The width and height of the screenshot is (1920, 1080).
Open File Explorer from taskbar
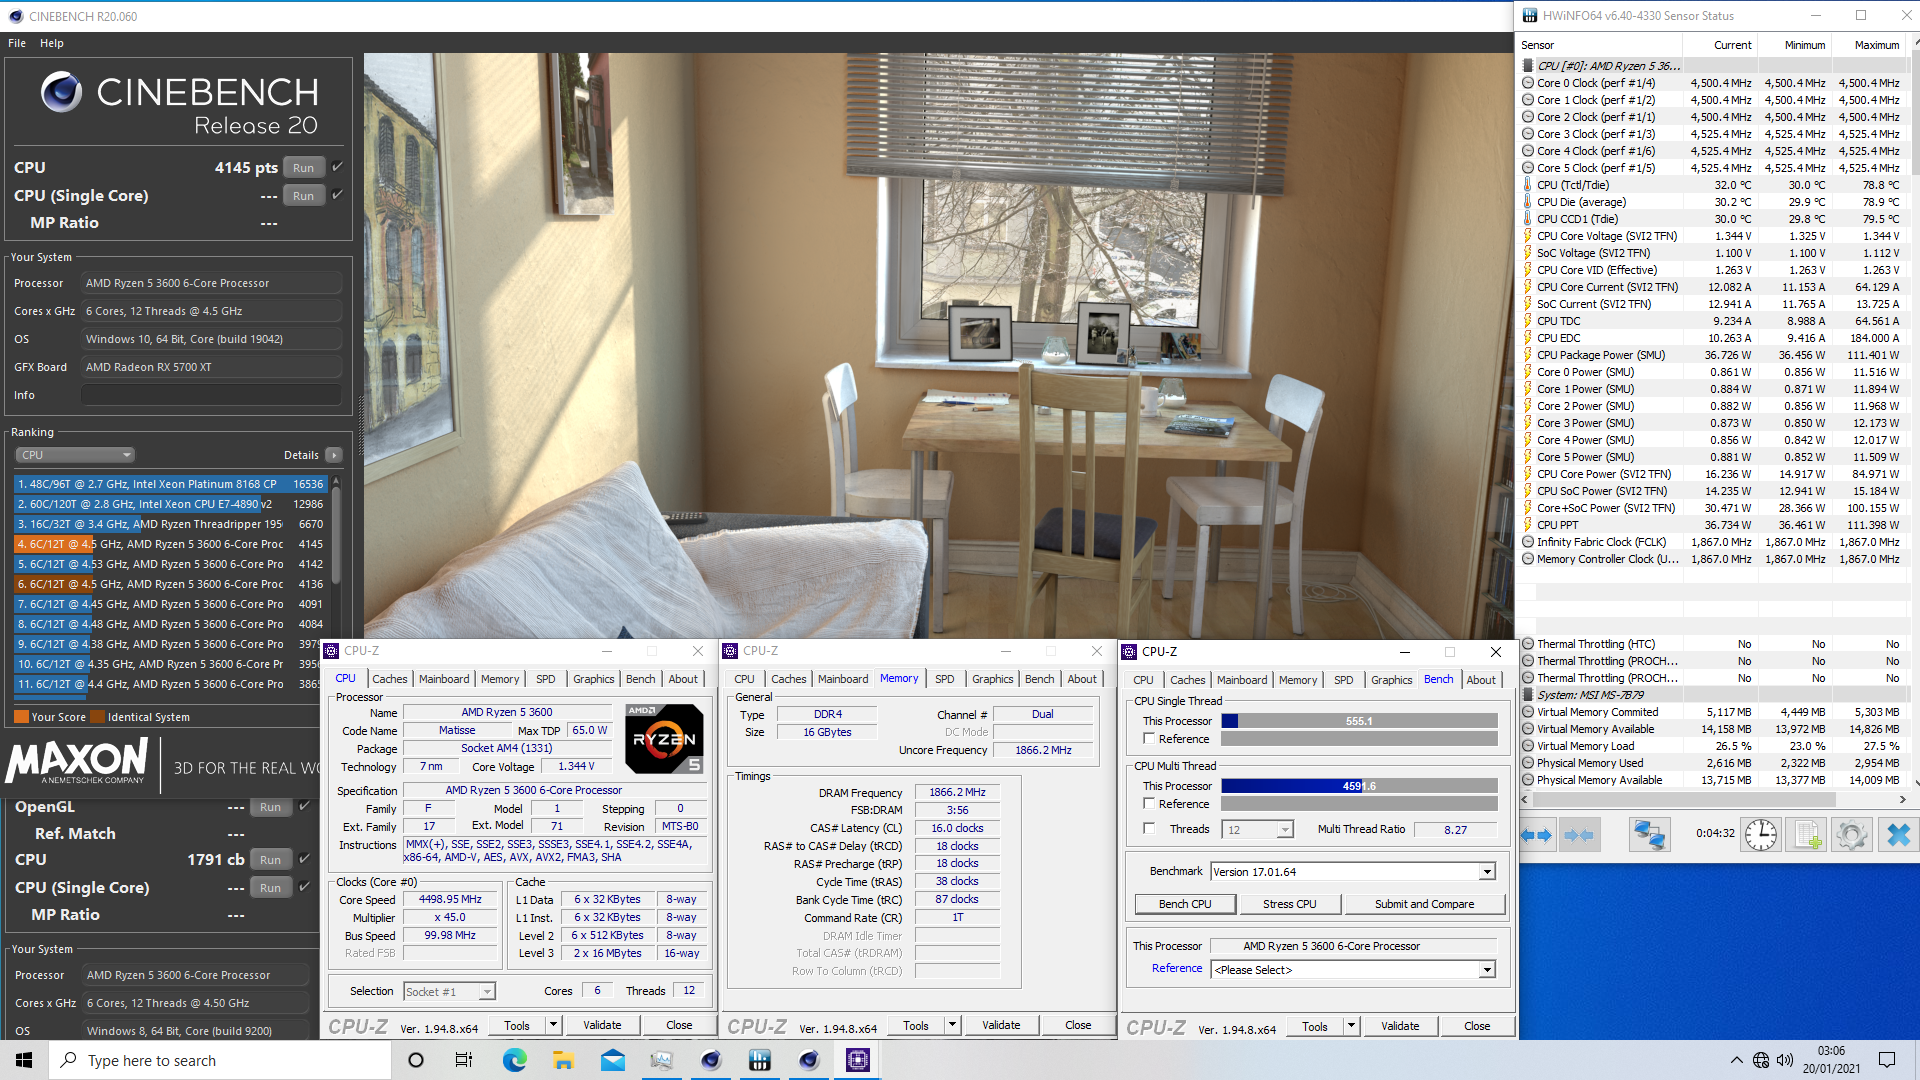pos(563,1060)
